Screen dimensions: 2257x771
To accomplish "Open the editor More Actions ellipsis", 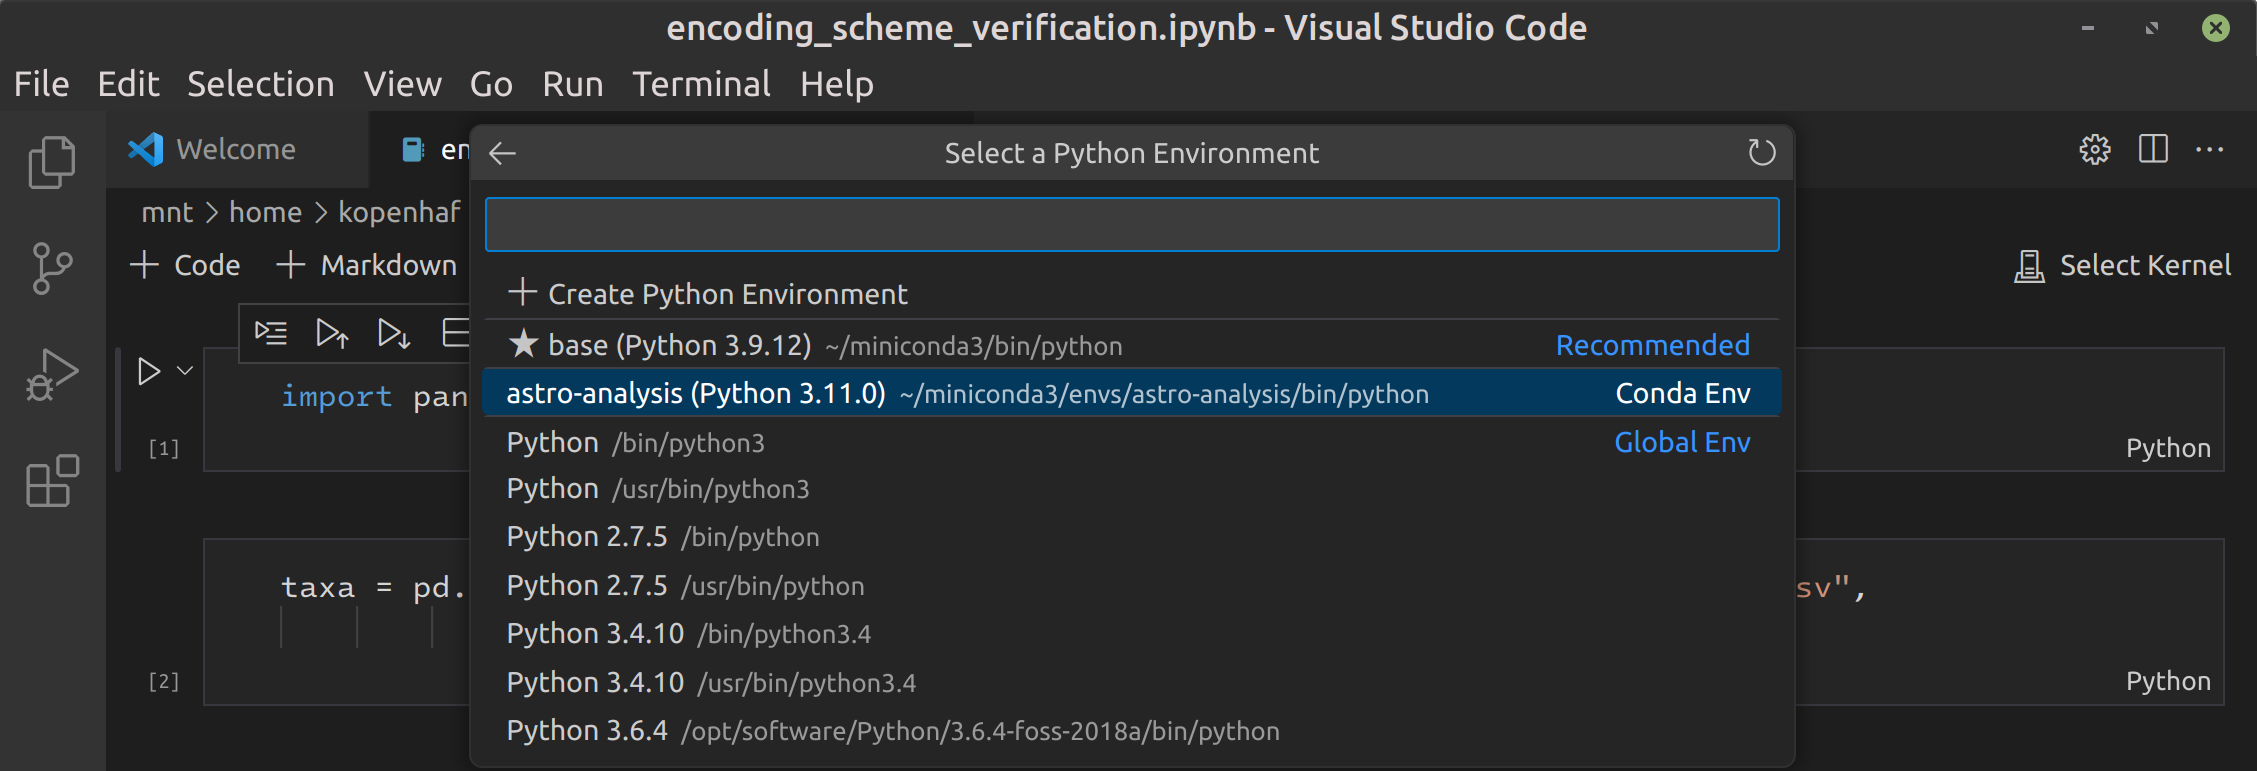I will [x=2210, y=150].
